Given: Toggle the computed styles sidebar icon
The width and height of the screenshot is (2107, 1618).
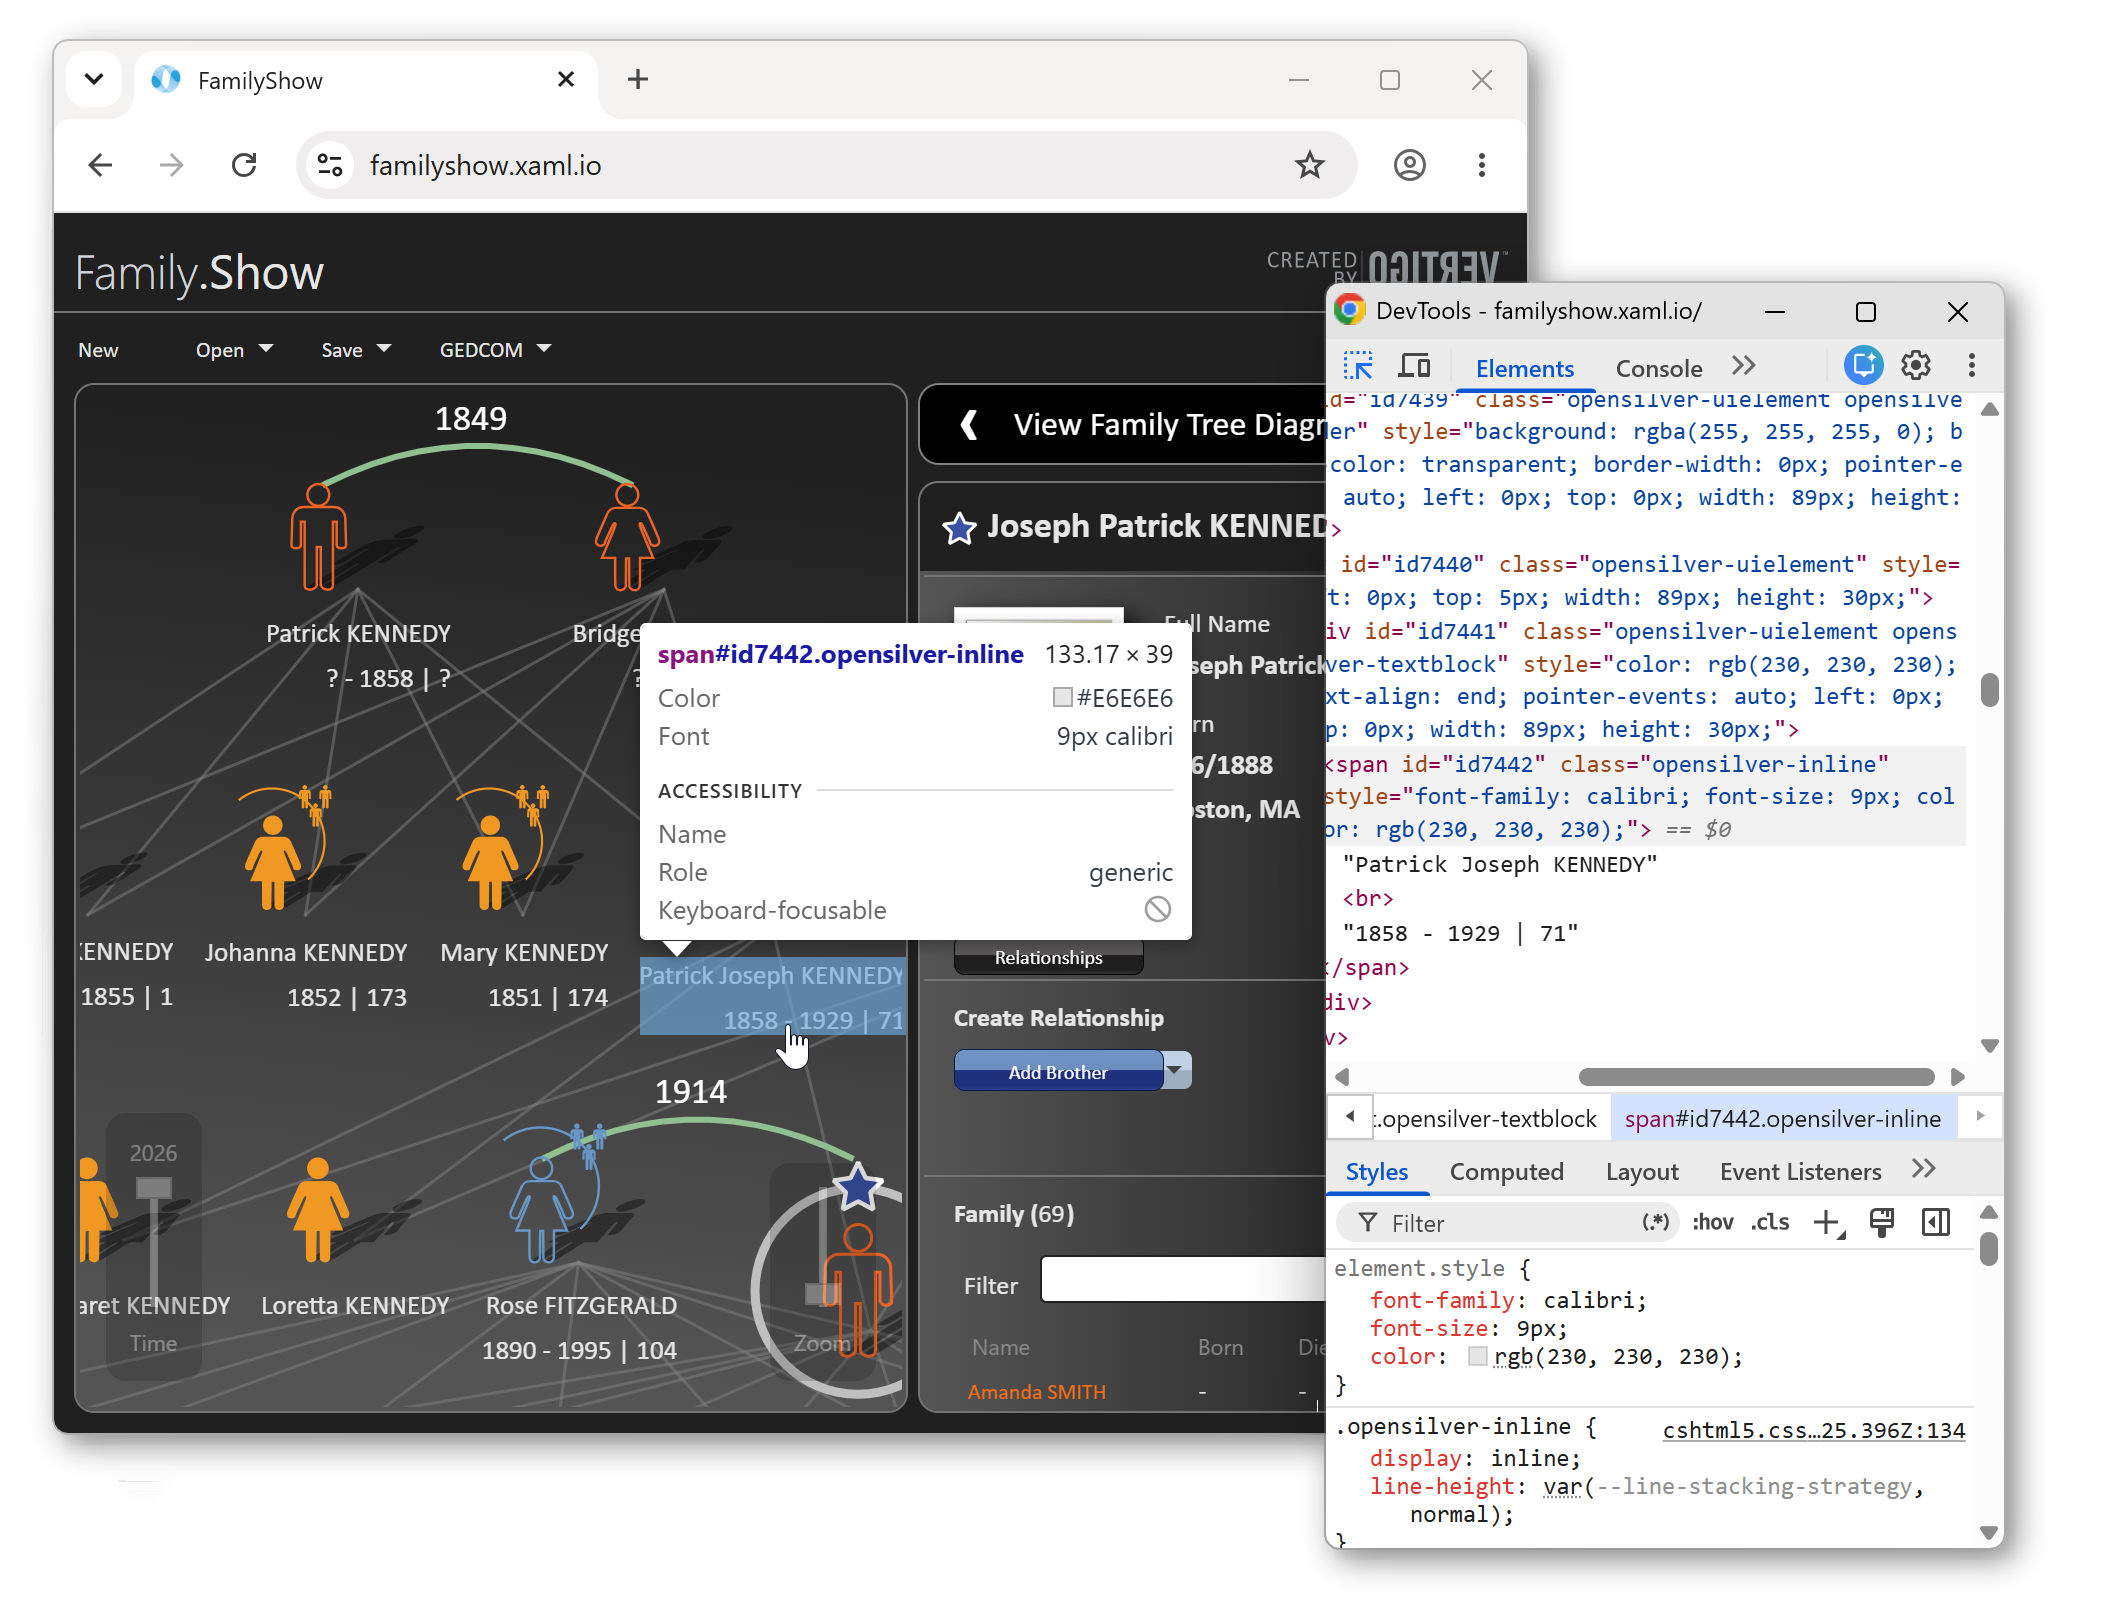Looking at the screenshot, I should point(1936,1222).
